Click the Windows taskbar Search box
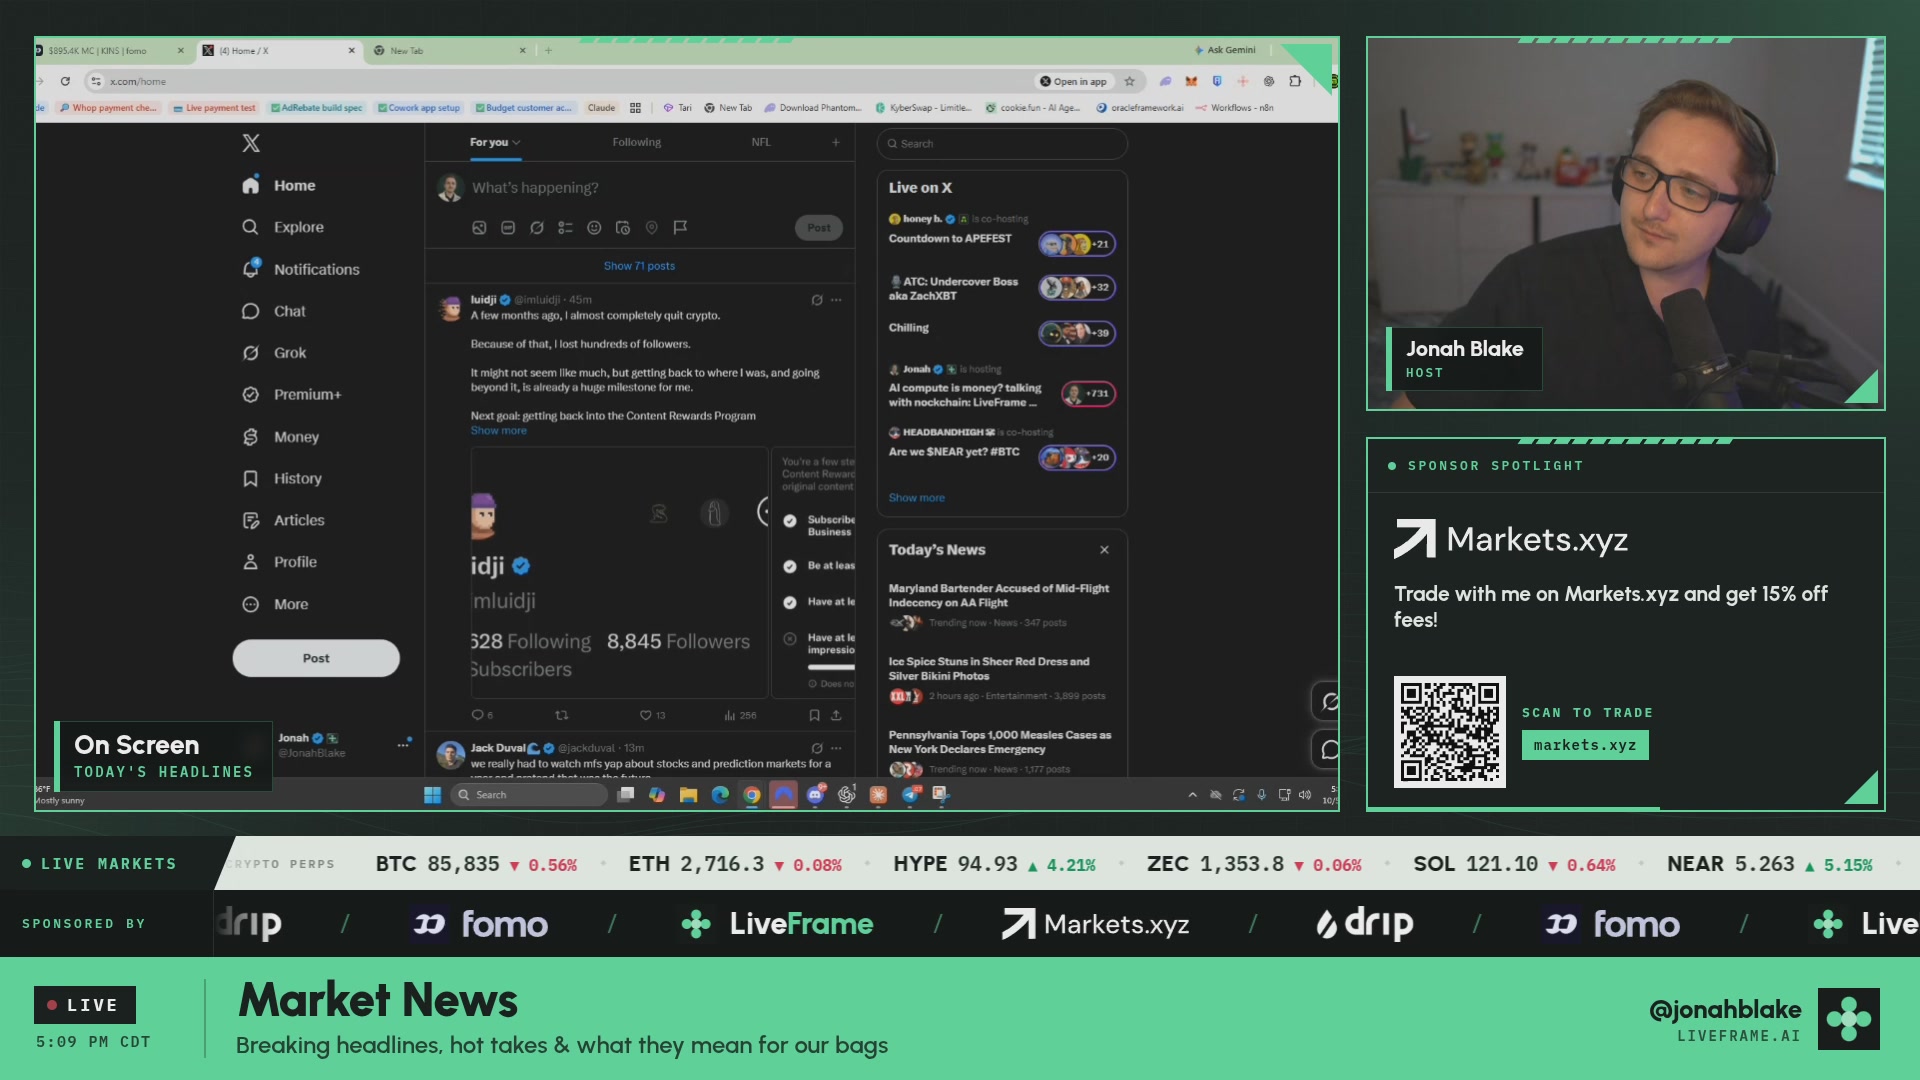 (x=530, y=794)
